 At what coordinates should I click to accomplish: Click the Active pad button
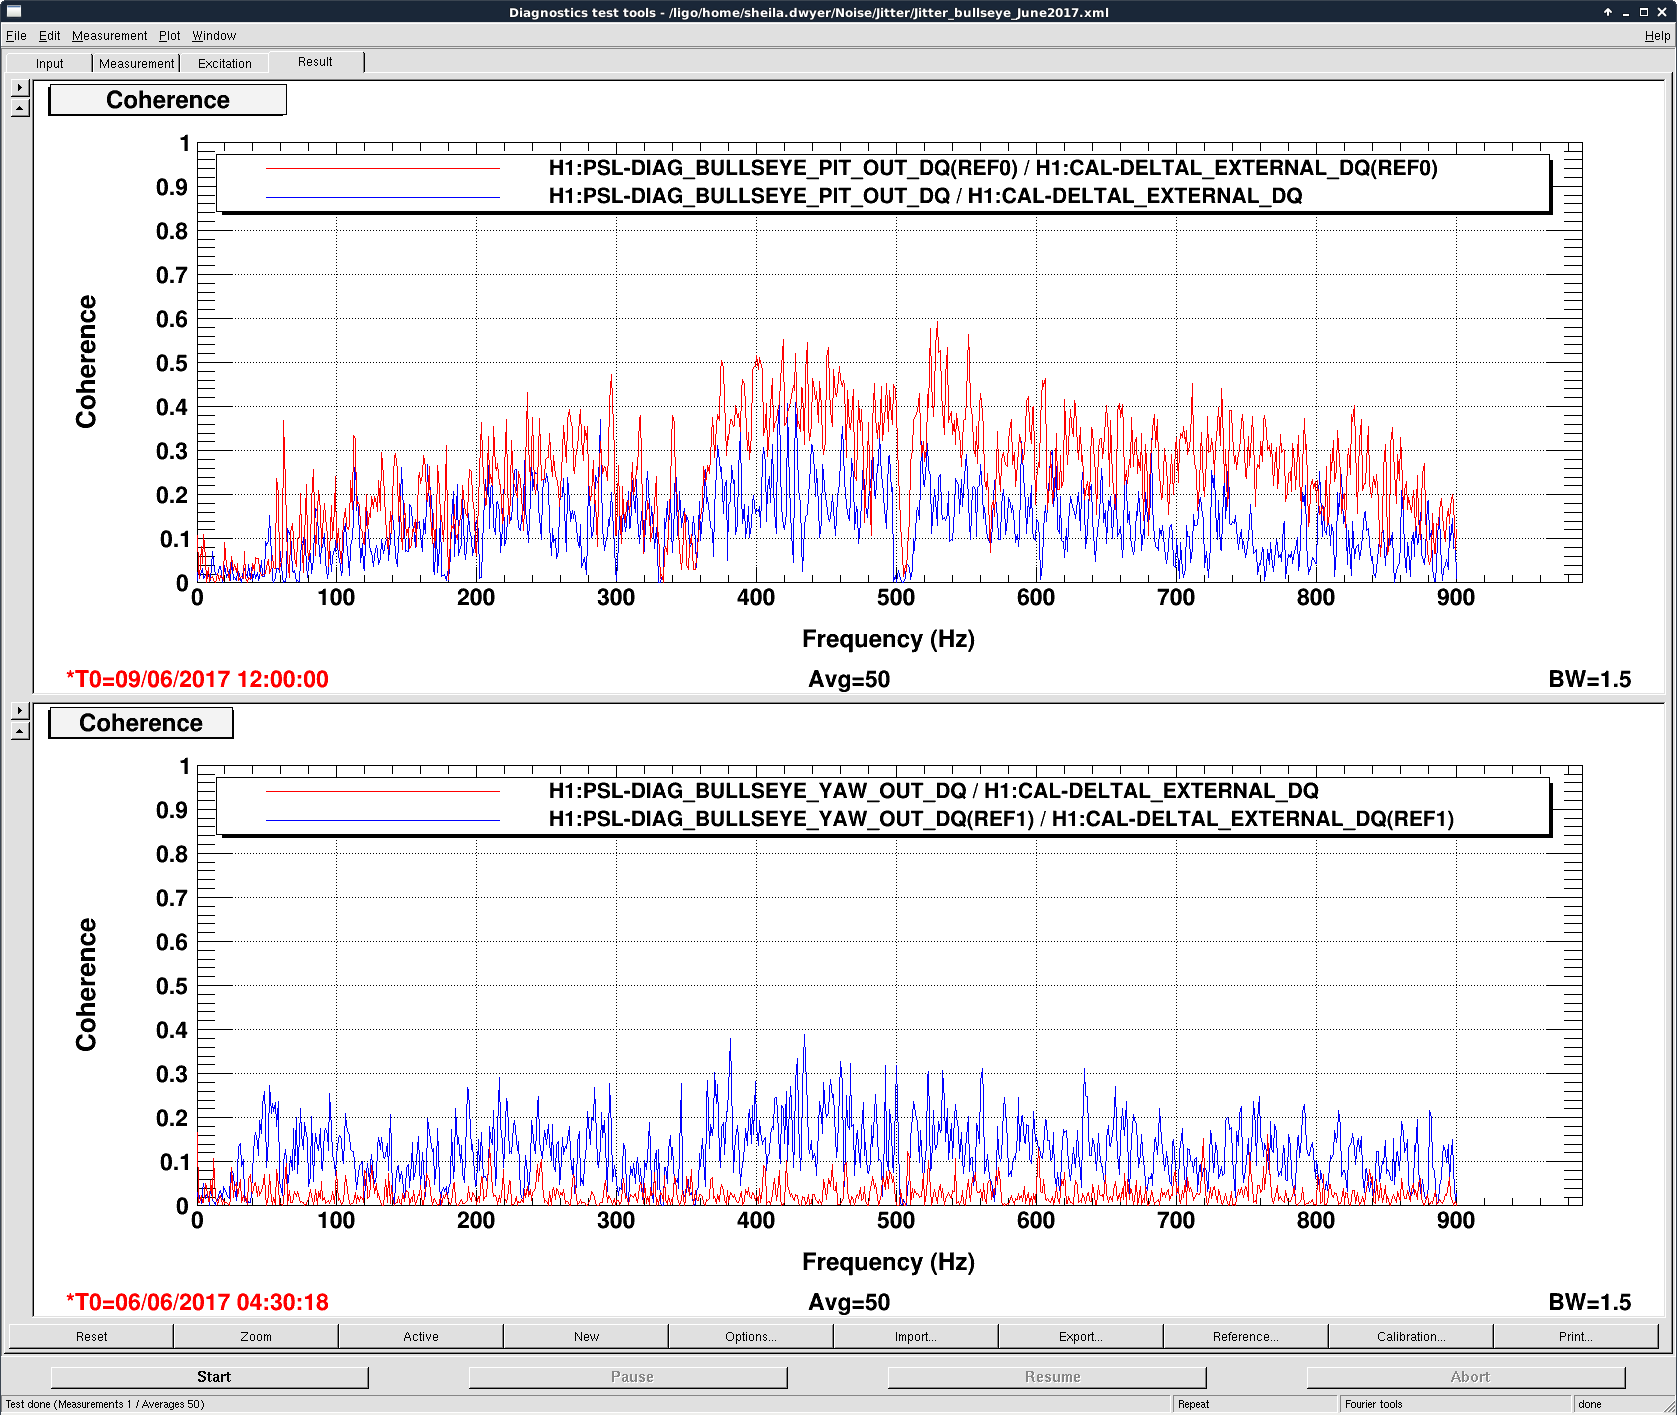pos(420,1336)
